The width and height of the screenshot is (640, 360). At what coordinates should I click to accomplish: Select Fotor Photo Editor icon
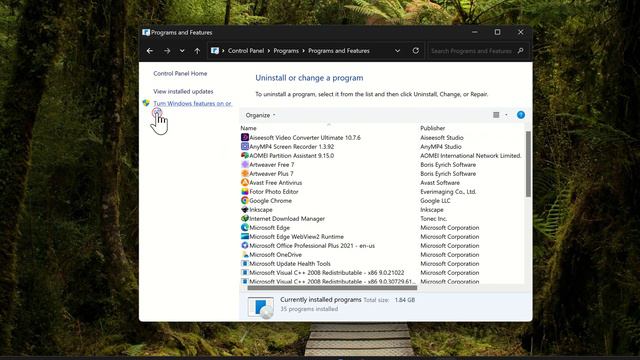point(244,191)
